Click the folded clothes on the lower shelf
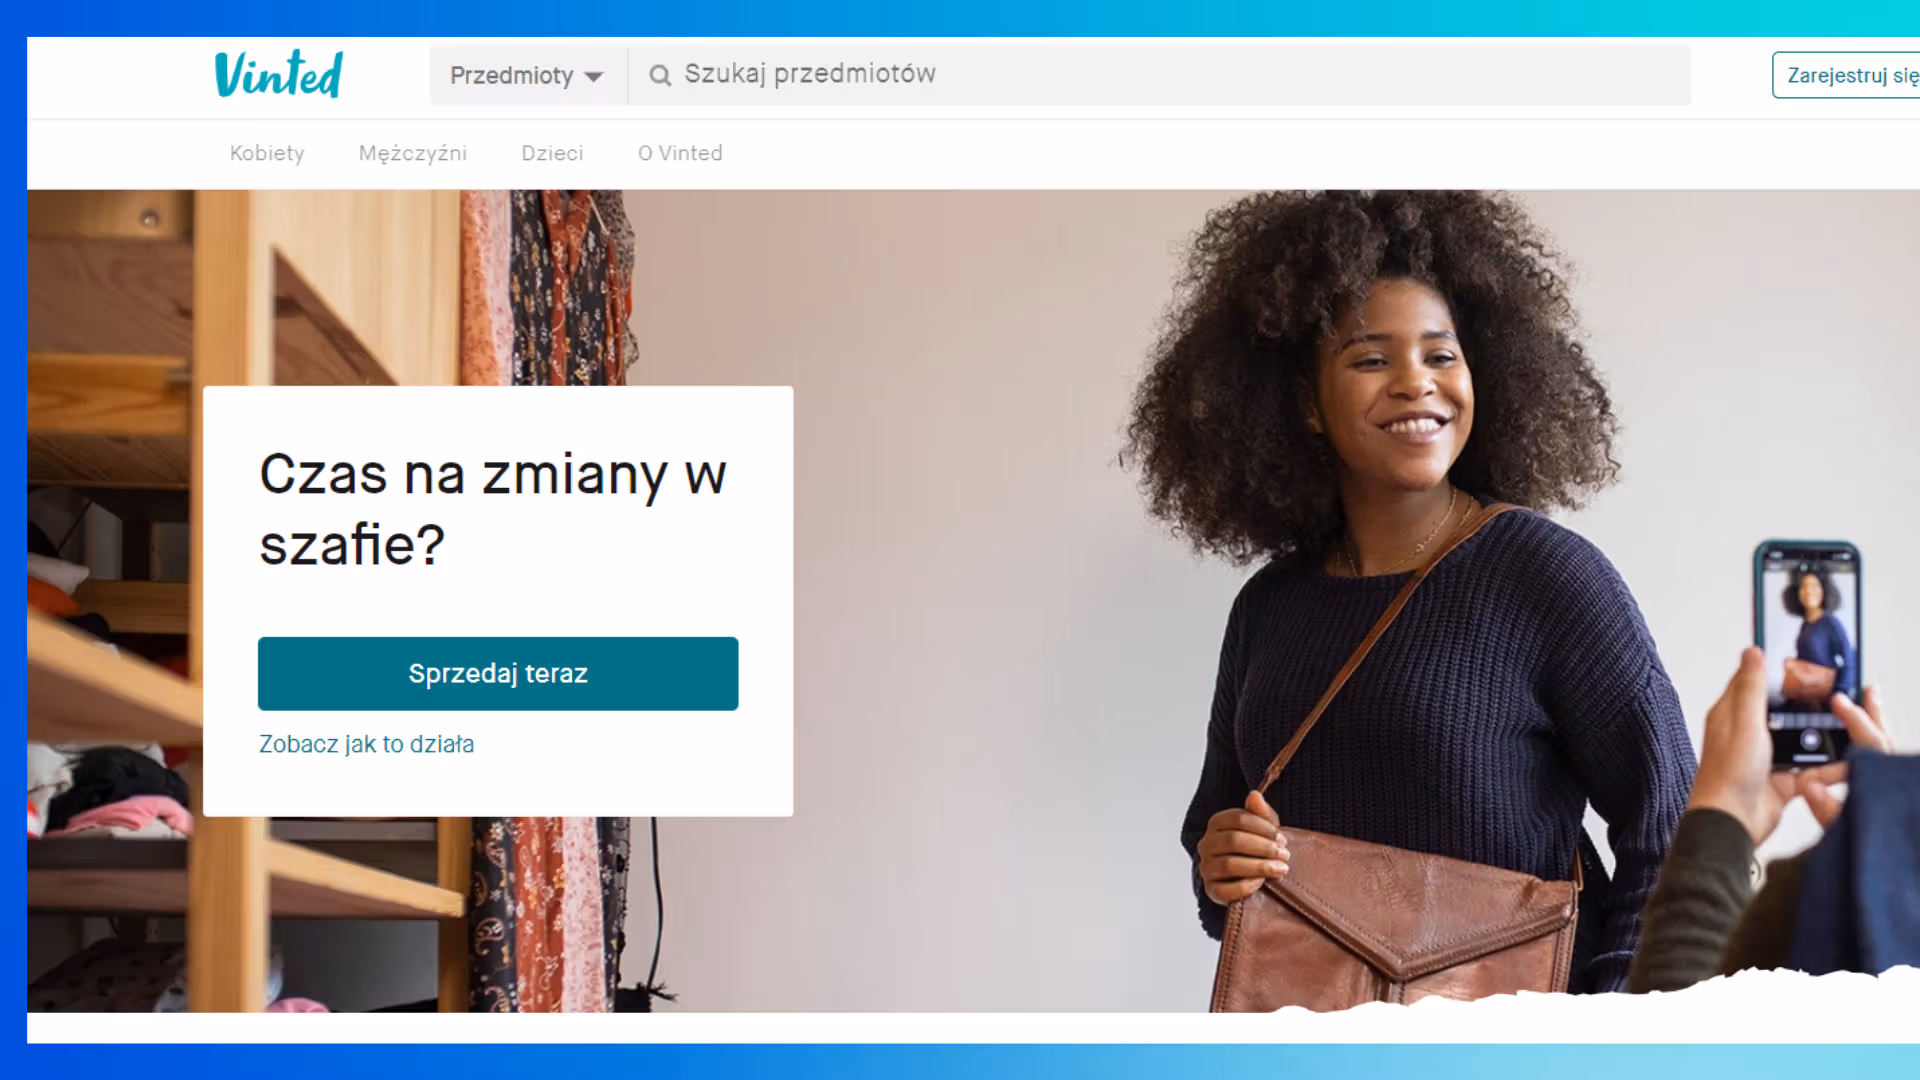1920x1080 pixels. (x=110, y=790)
